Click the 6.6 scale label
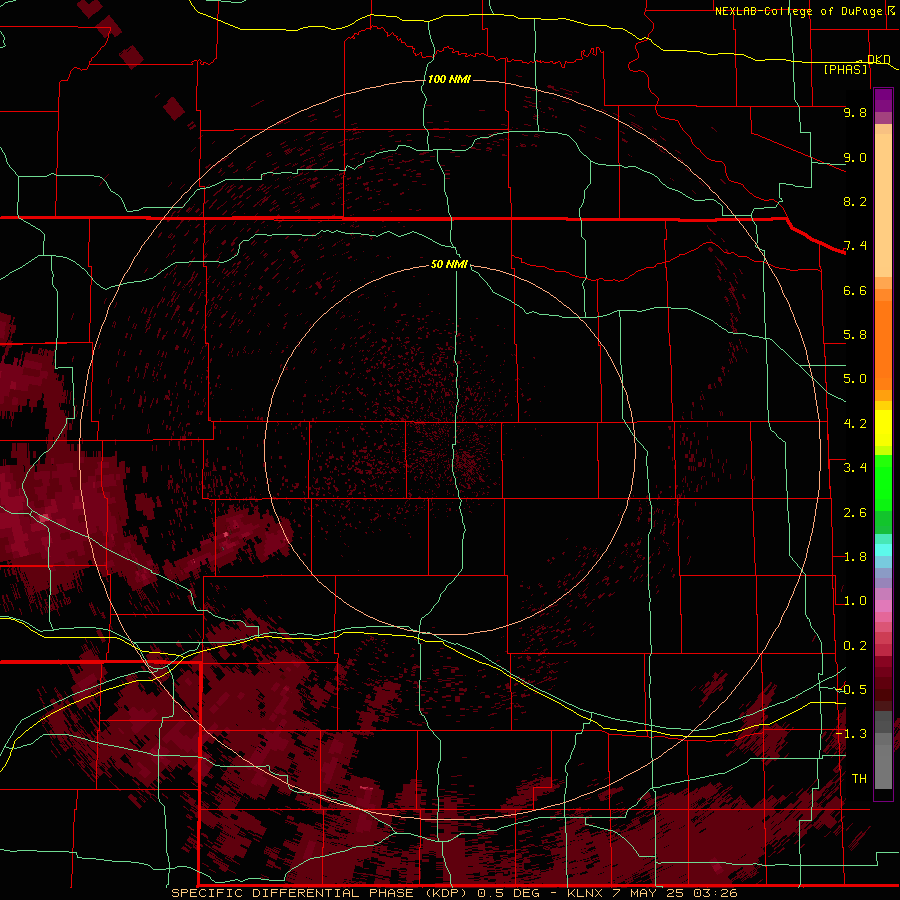Screen dimensions: 900x900 [x=855, y=290]
